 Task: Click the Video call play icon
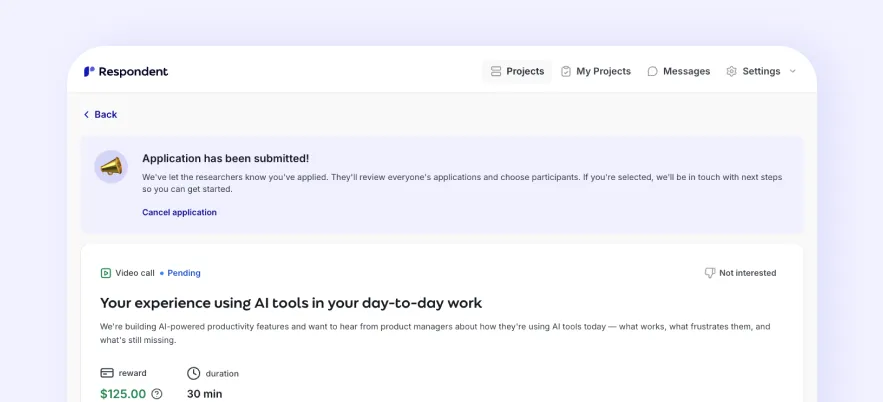(106, 273)
